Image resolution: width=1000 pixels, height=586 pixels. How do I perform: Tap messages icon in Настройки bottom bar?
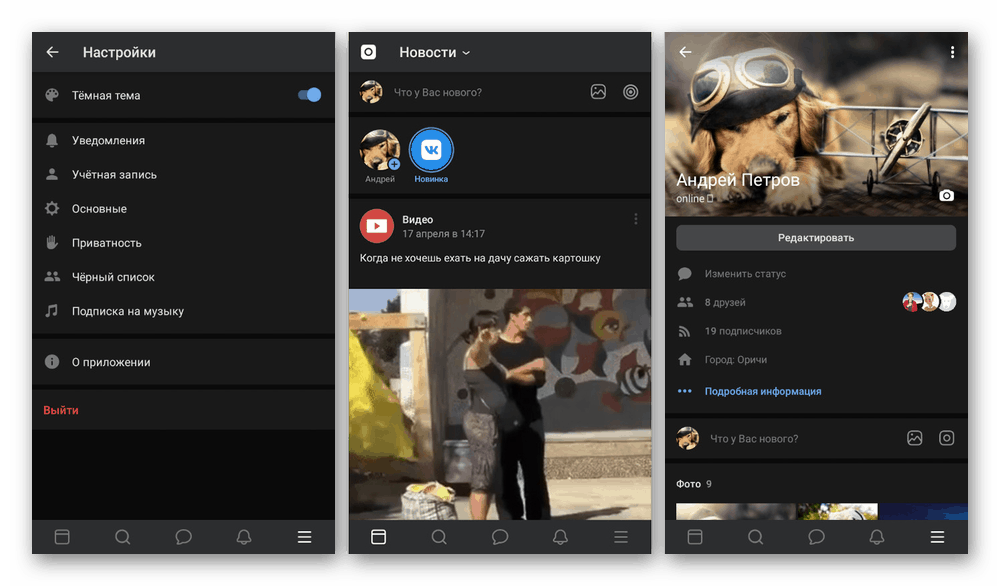pyautogui.click(x=183, y=537)
